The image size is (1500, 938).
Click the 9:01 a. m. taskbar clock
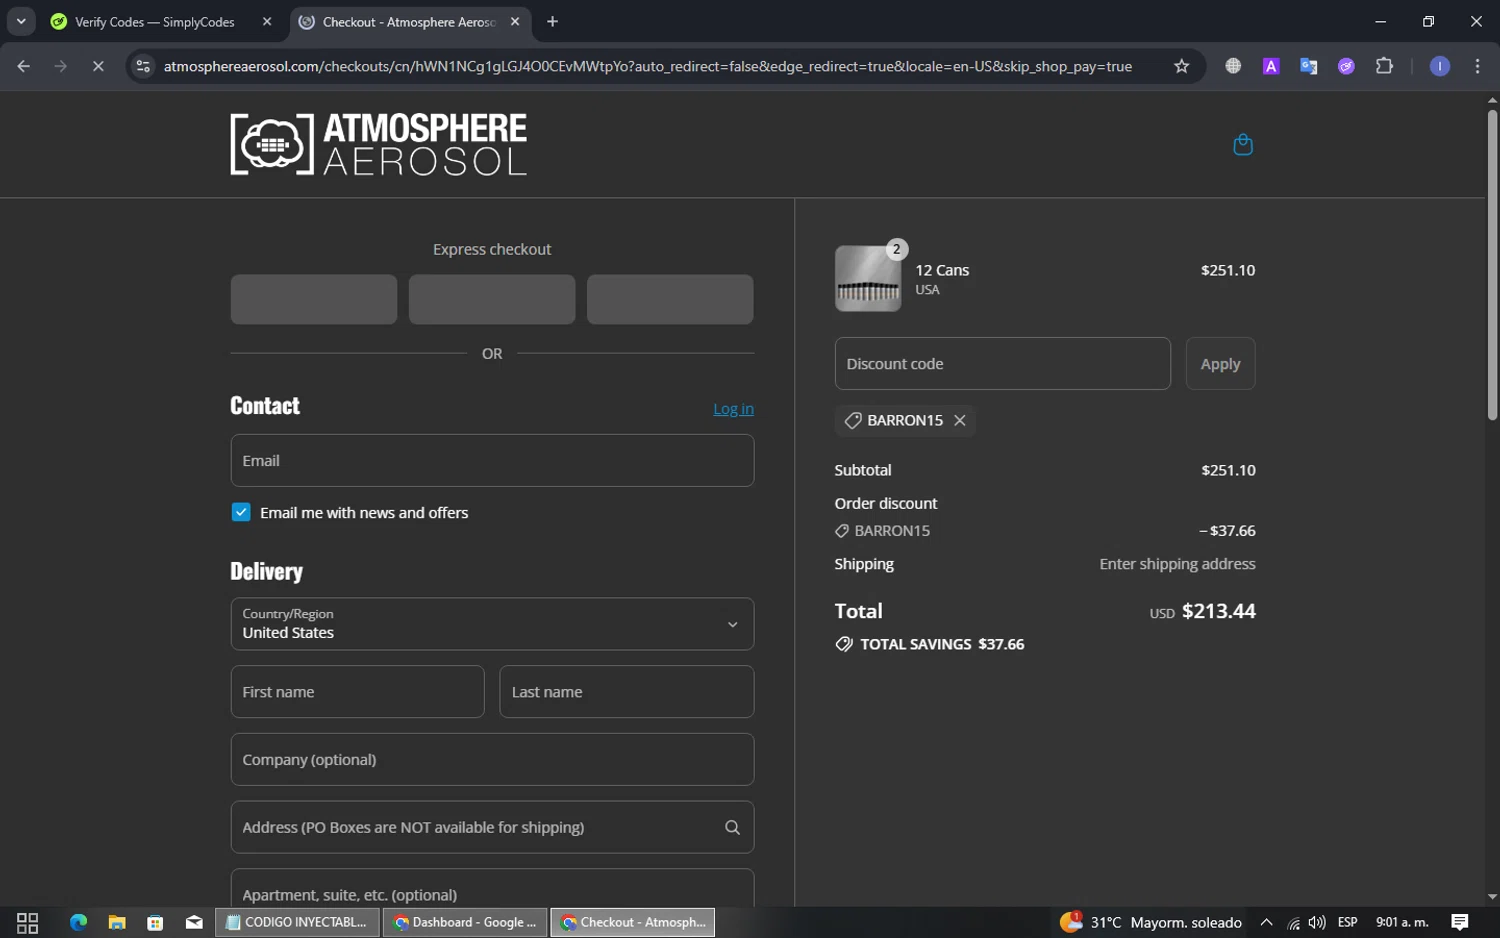pos(1402,922)
